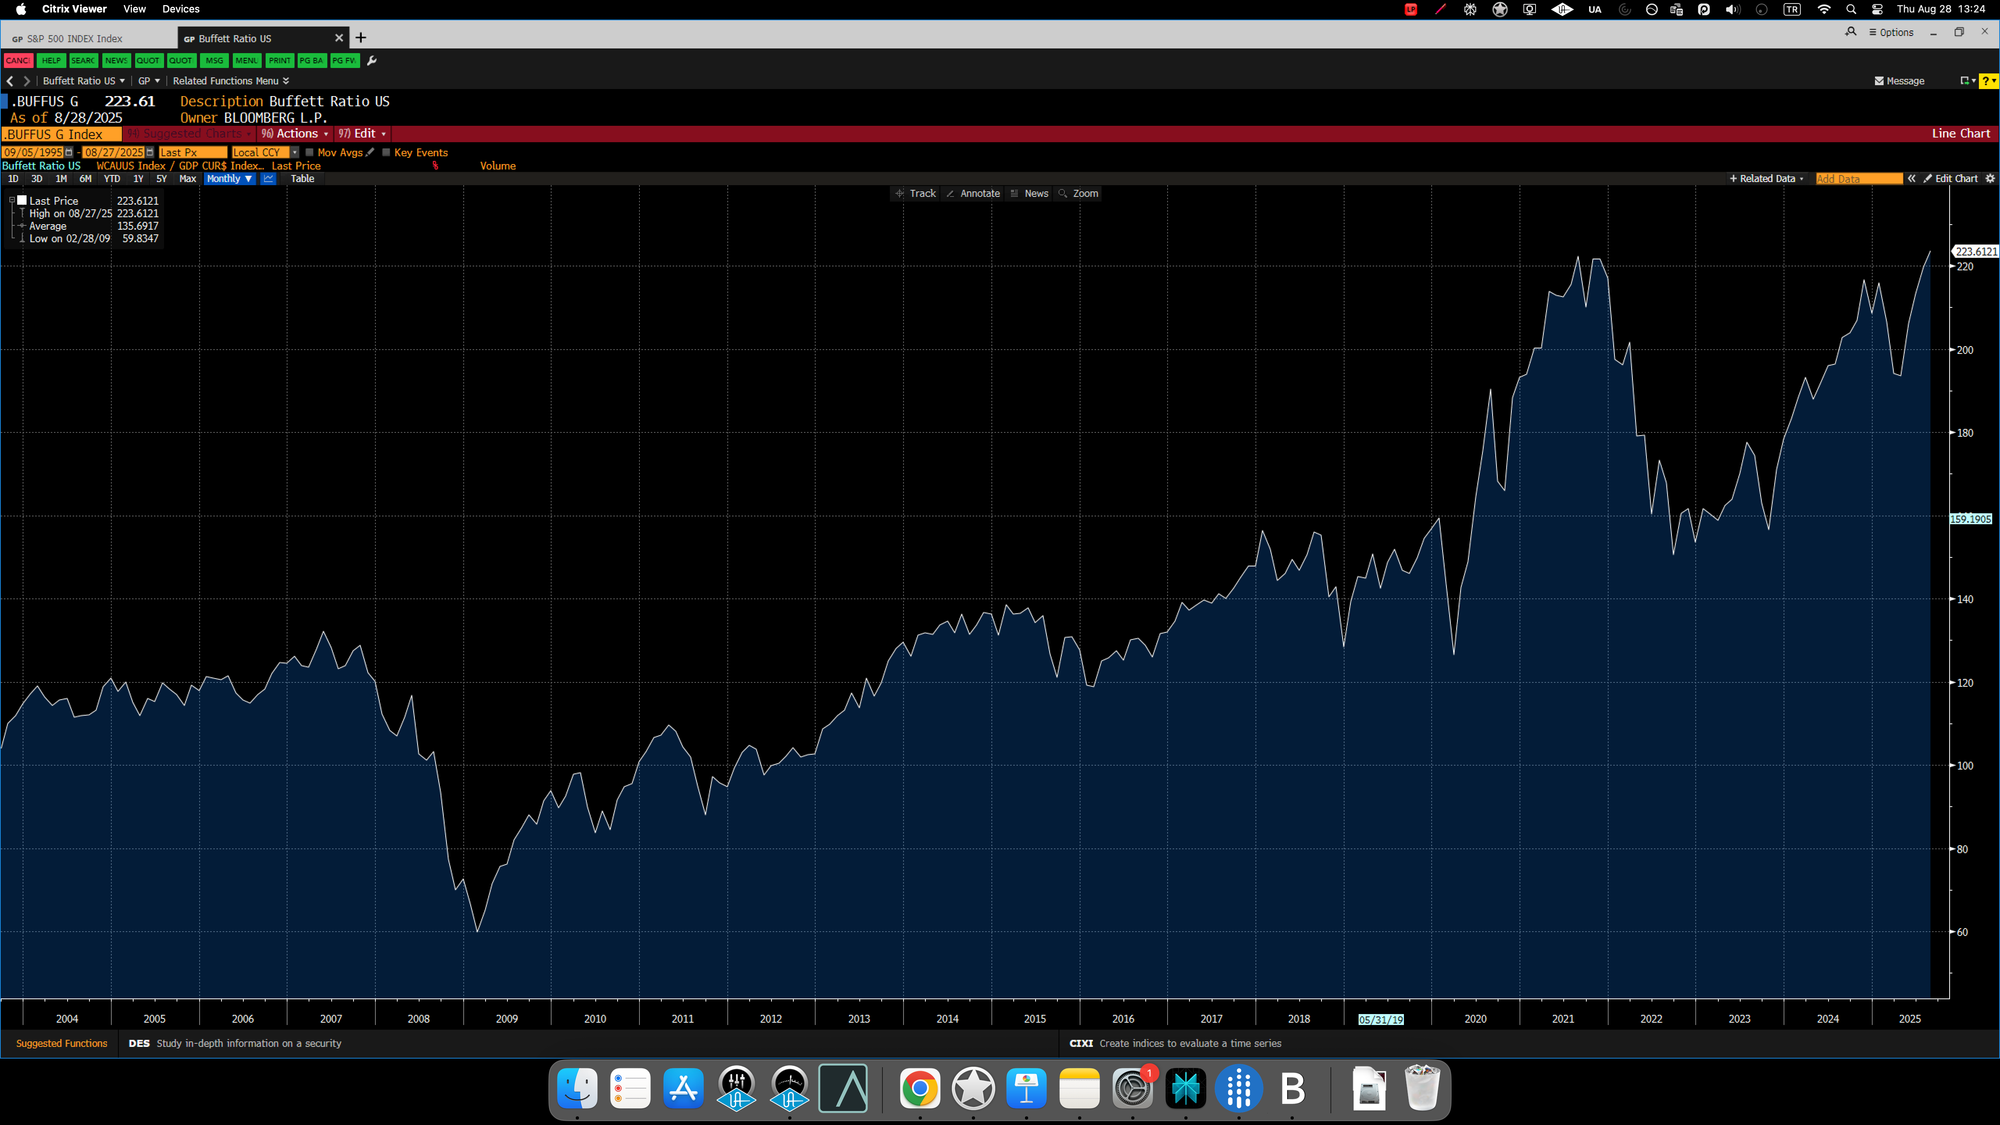The width and height of the screenshot is (2000, 1125).
Task: Change Monthly periodicity dropdown
Action: point(229,179)
